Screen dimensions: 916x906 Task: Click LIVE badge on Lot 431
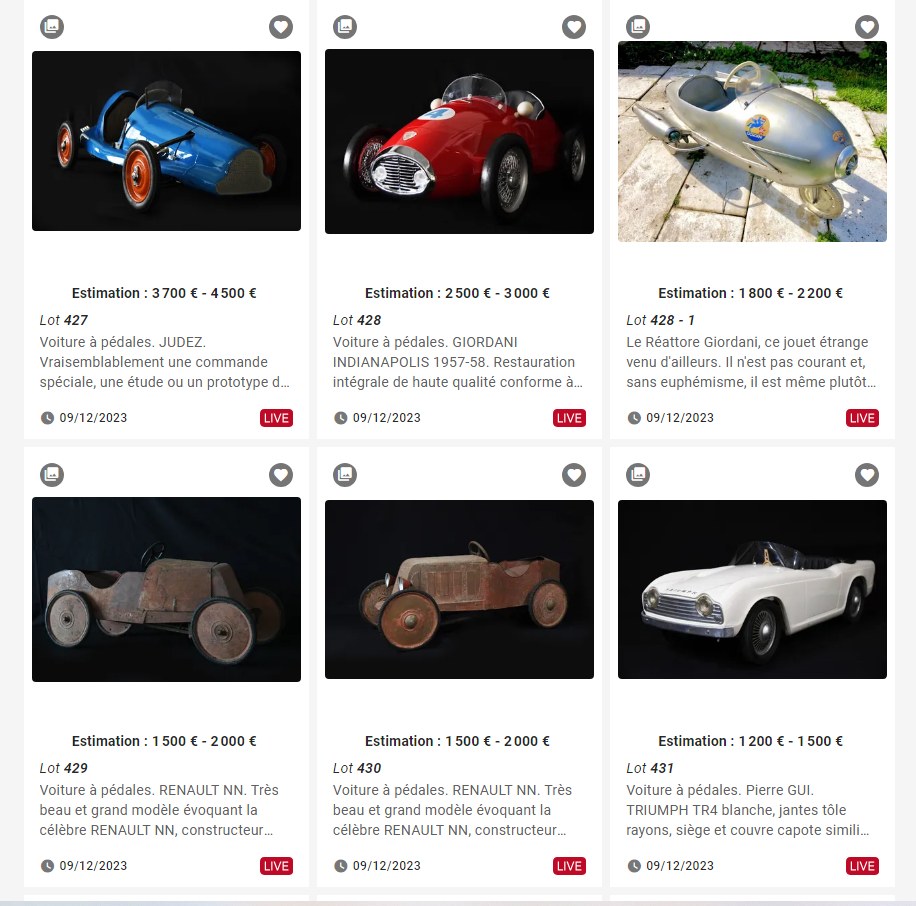(862, 866)
